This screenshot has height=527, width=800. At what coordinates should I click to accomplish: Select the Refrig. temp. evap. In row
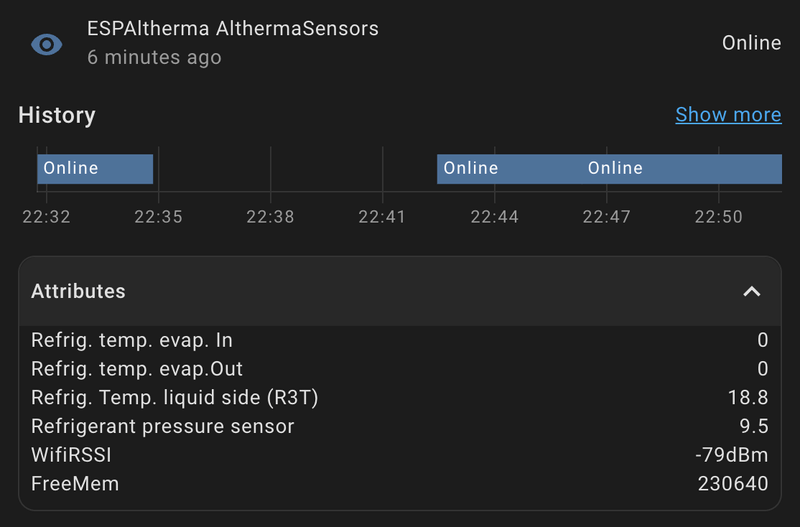[x=132, y=341]
